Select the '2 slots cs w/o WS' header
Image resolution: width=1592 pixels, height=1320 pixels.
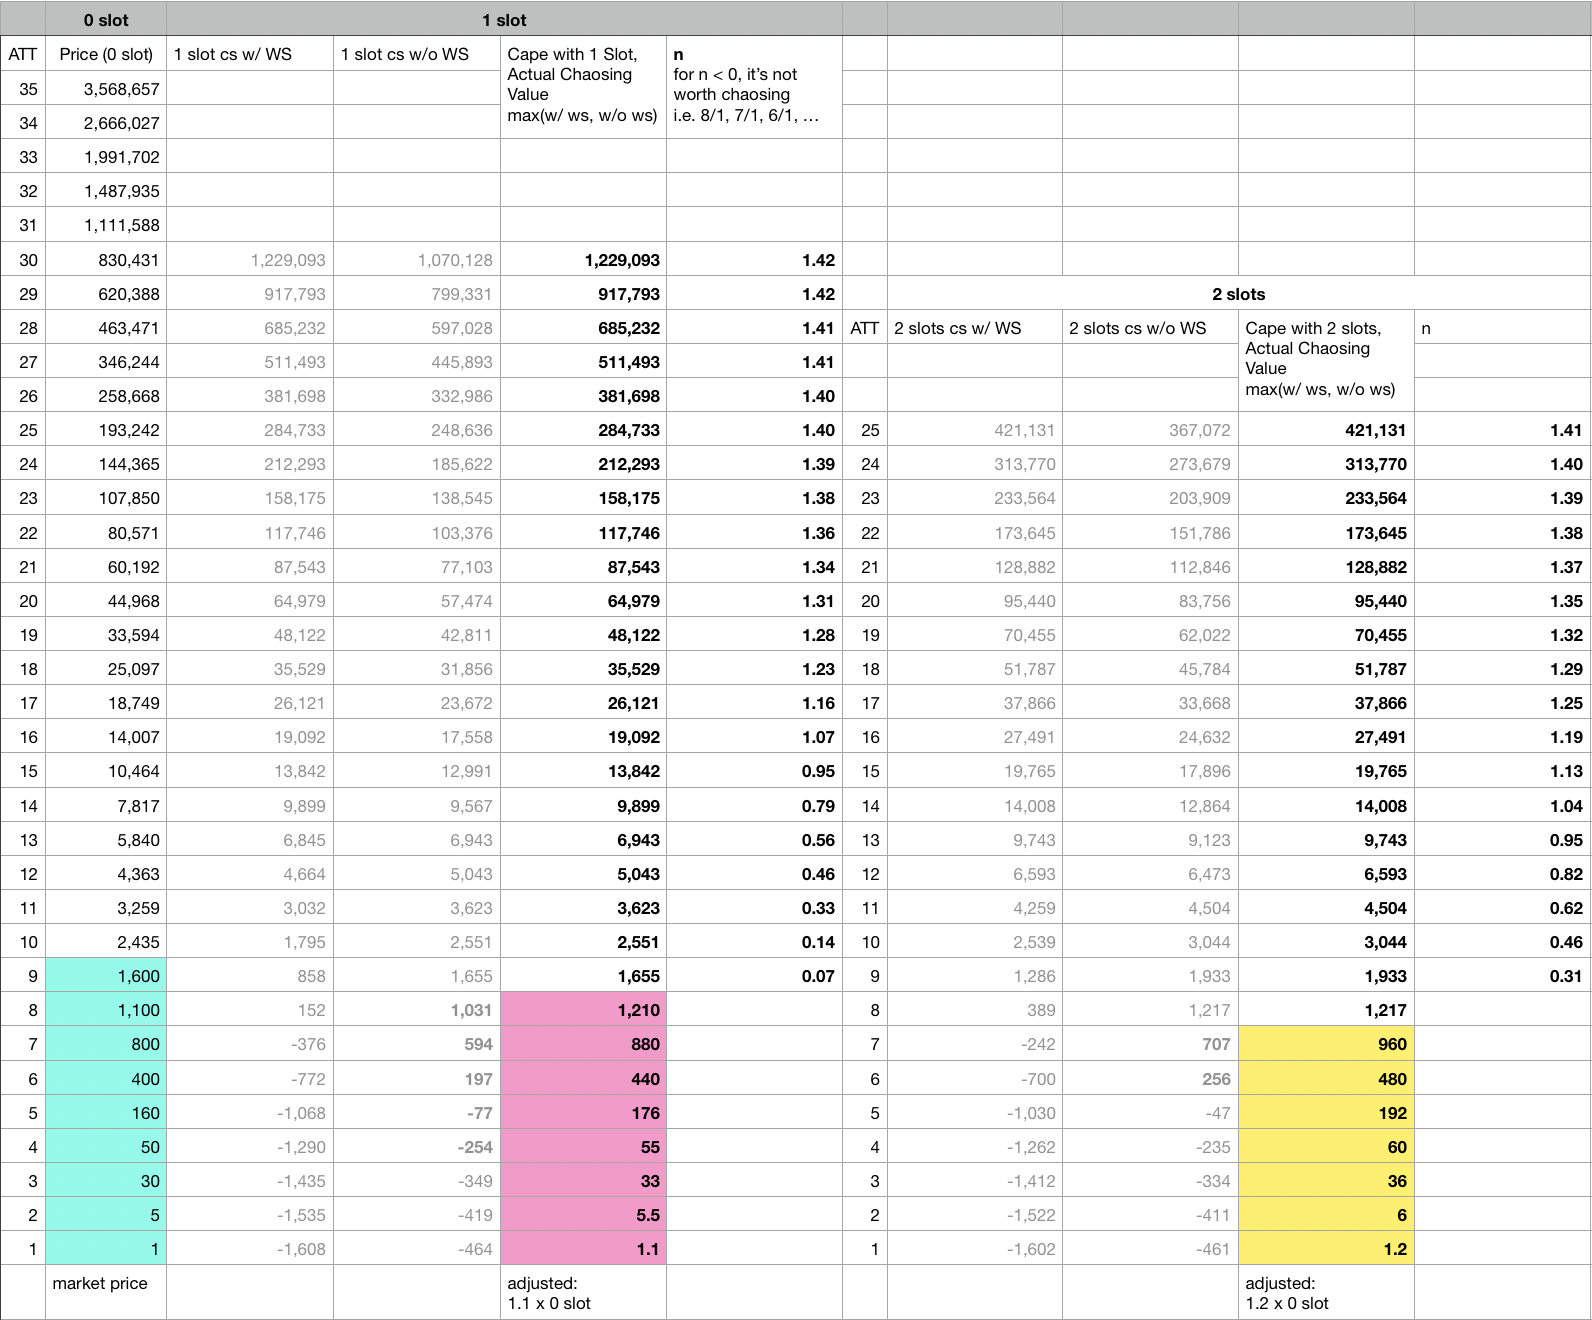click(x=1150, y=328)
